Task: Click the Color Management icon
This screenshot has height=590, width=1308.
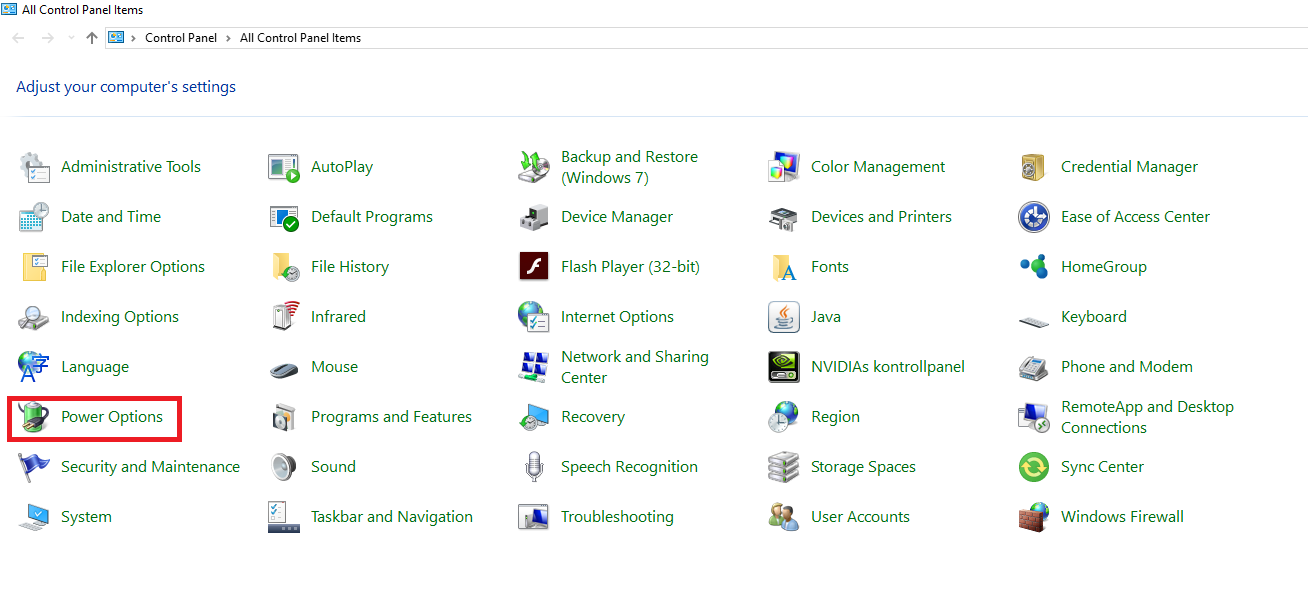Action: coord(784,167)
